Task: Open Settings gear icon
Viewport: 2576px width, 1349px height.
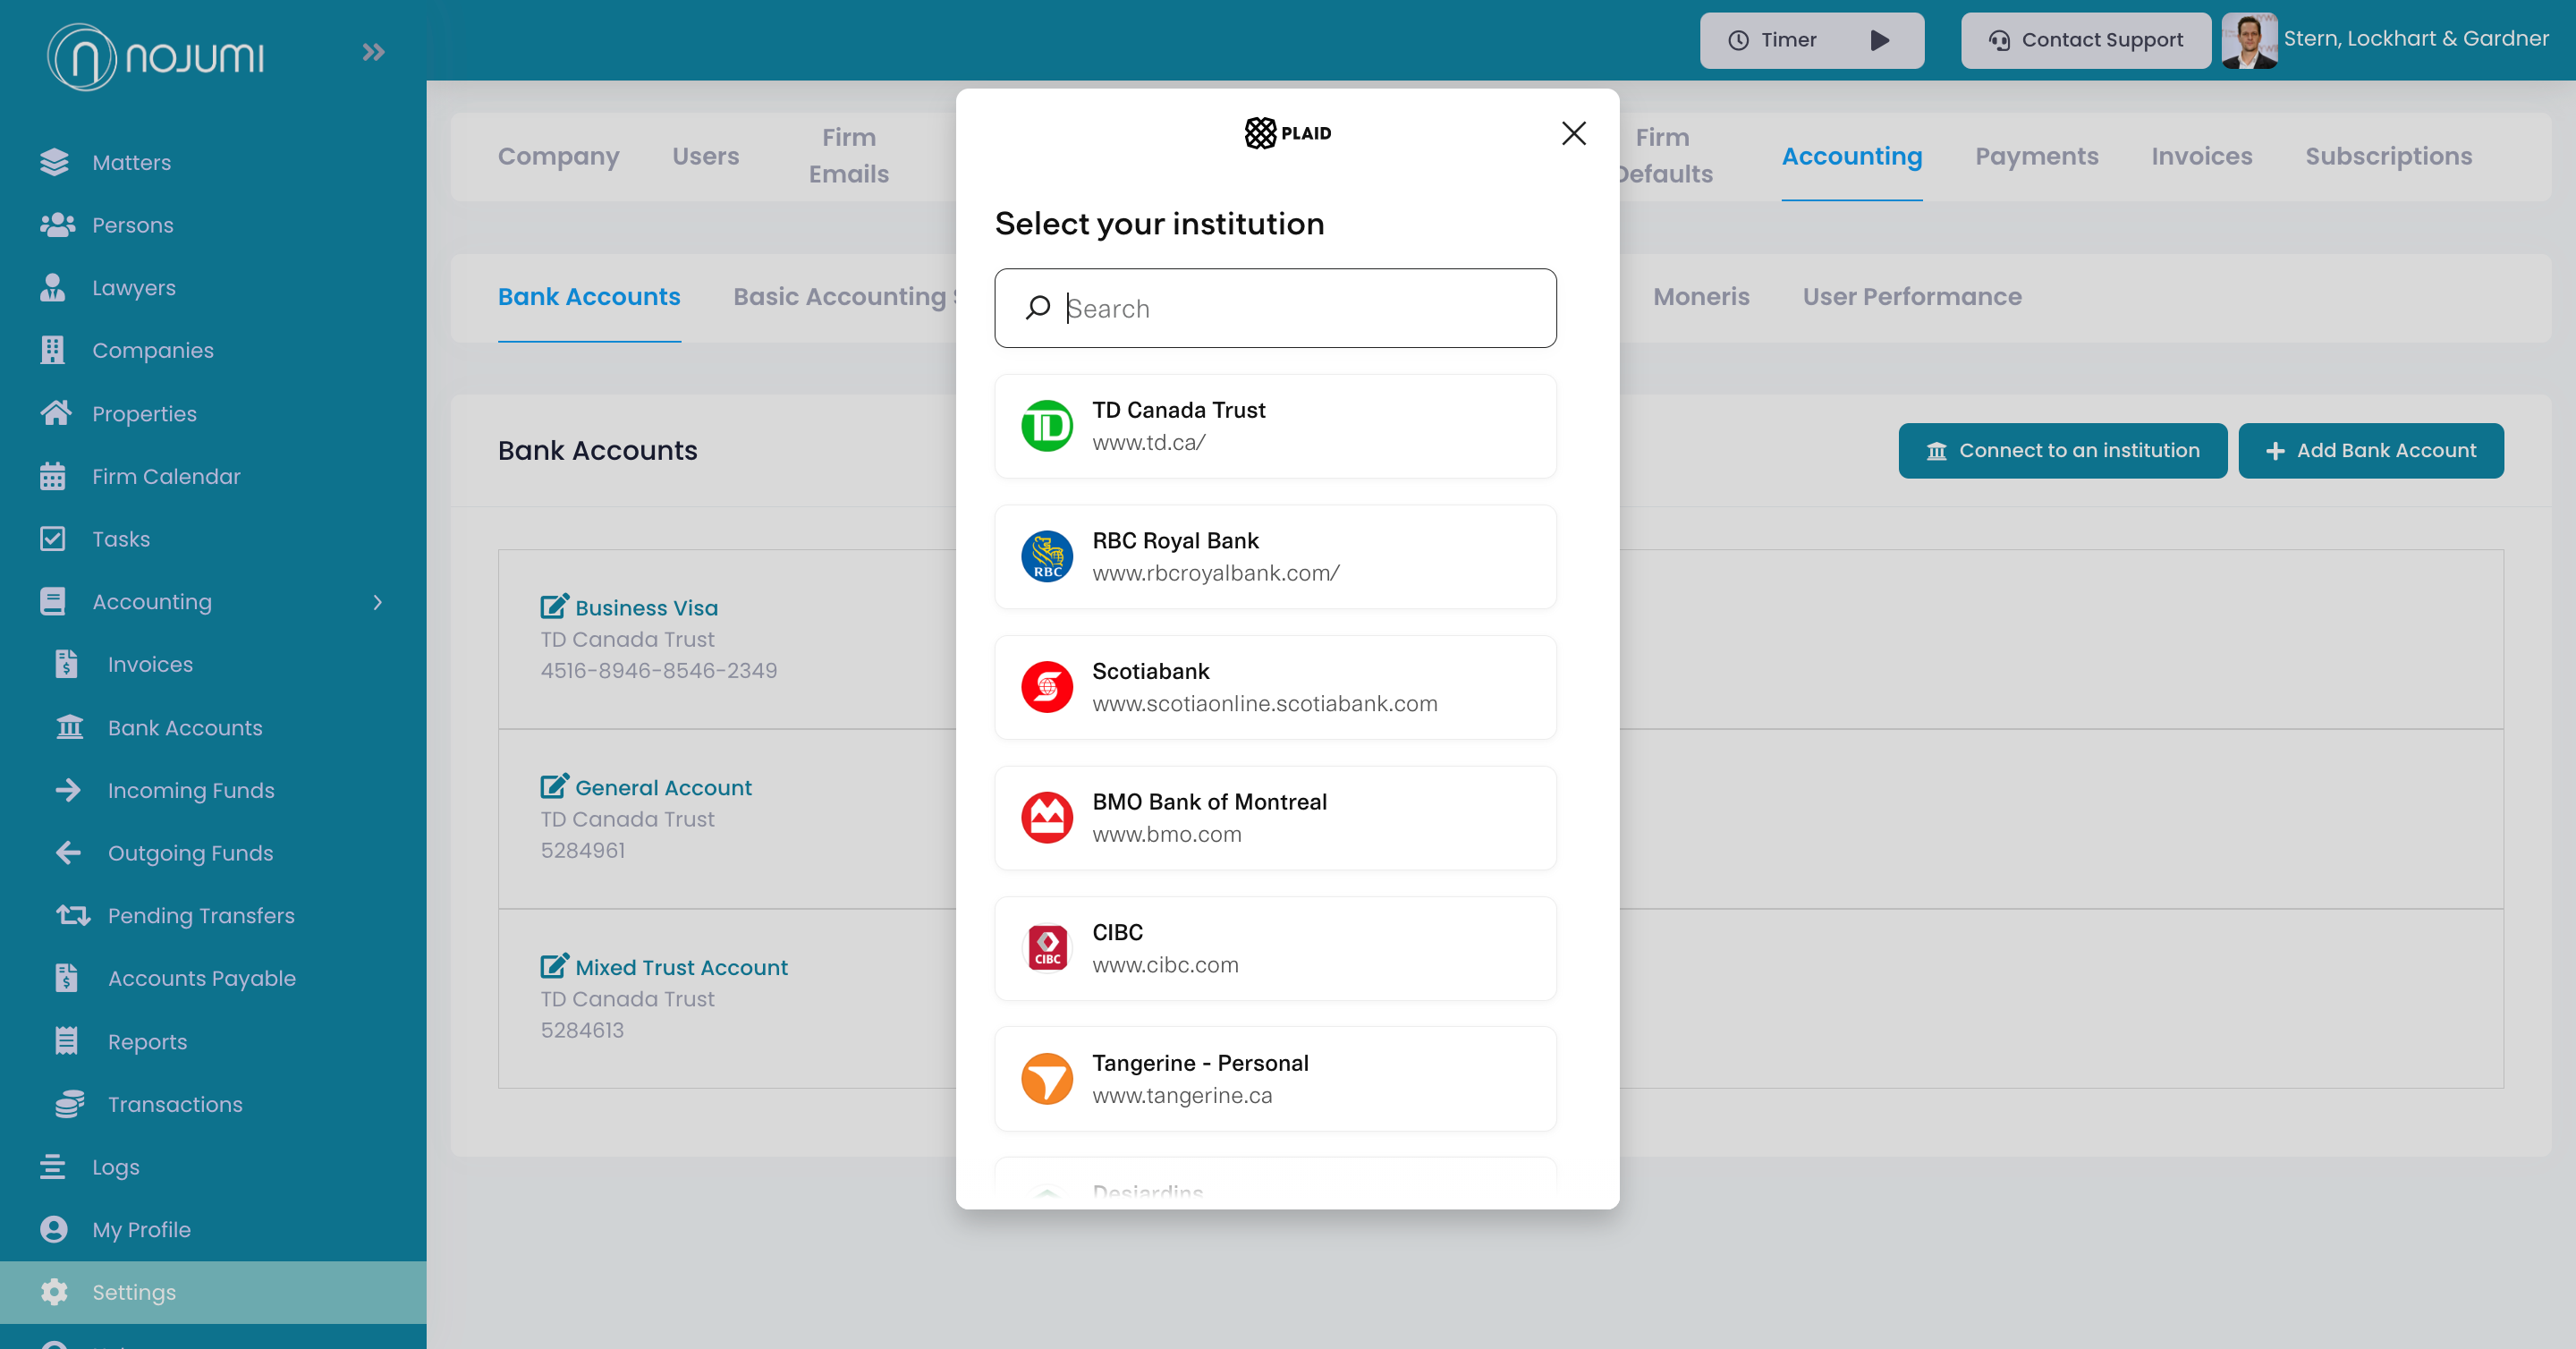Action: pos(54,1292)
